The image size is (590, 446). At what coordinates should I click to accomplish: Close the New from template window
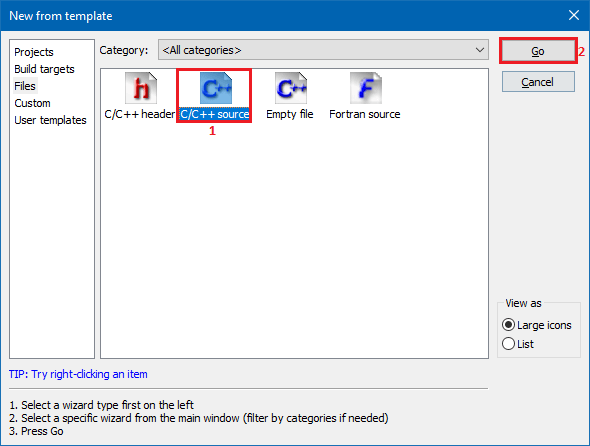pyautogui.click(x=573, y=15)
